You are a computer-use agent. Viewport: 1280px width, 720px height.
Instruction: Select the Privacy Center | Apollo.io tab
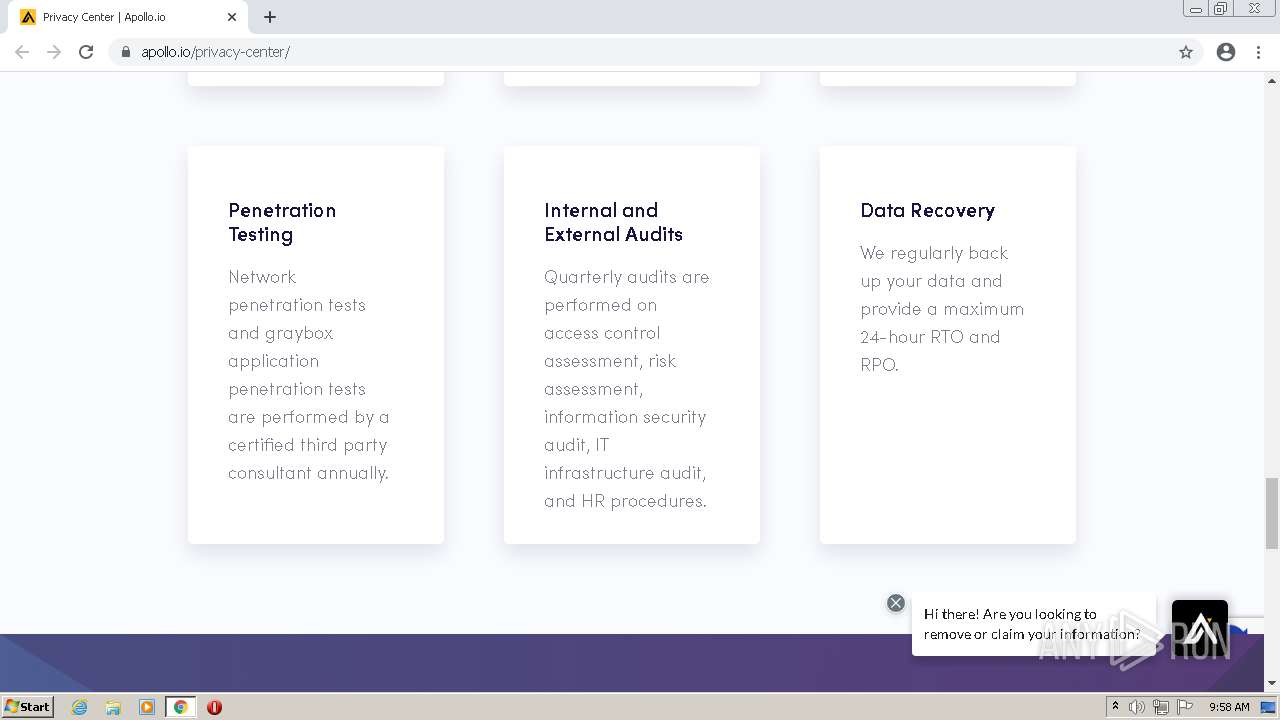coord(127,17)
